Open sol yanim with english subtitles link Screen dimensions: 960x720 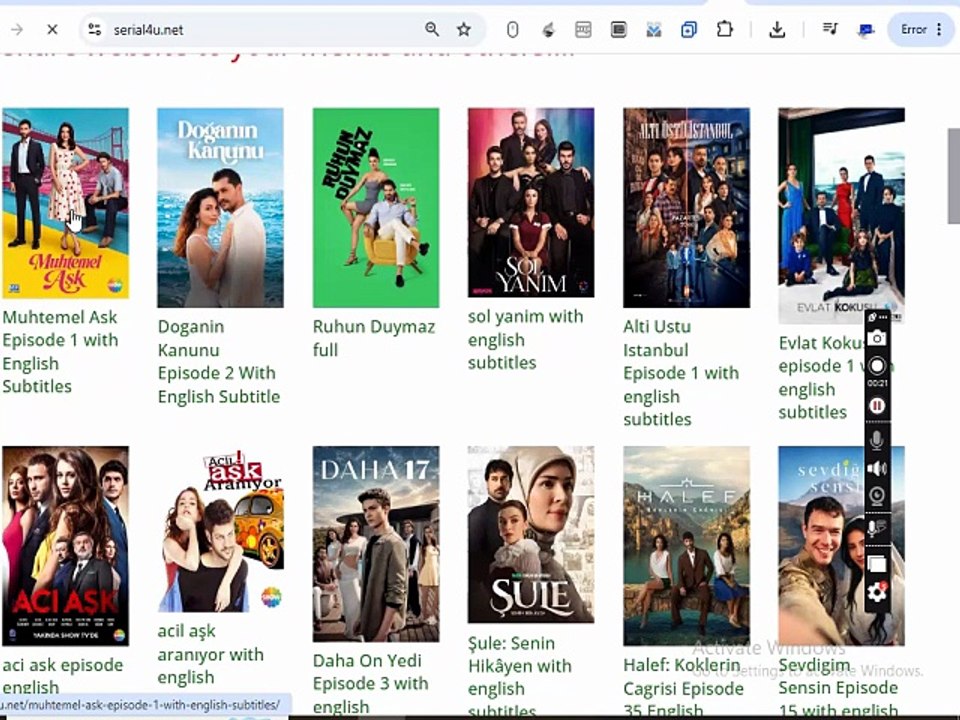click(525, 339)
